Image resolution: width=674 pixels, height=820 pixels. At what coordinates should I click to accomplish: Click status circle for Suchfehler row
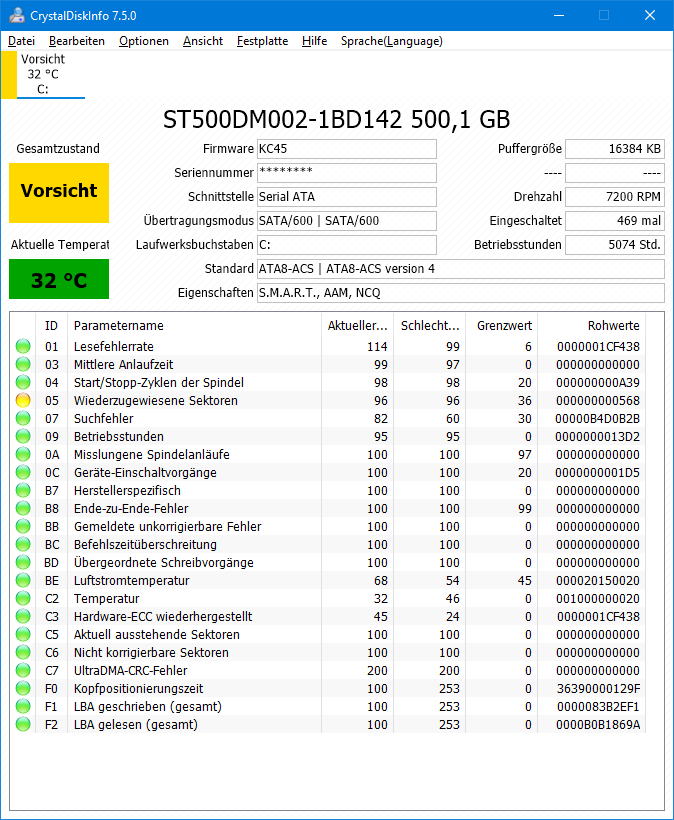click(23, 418)
